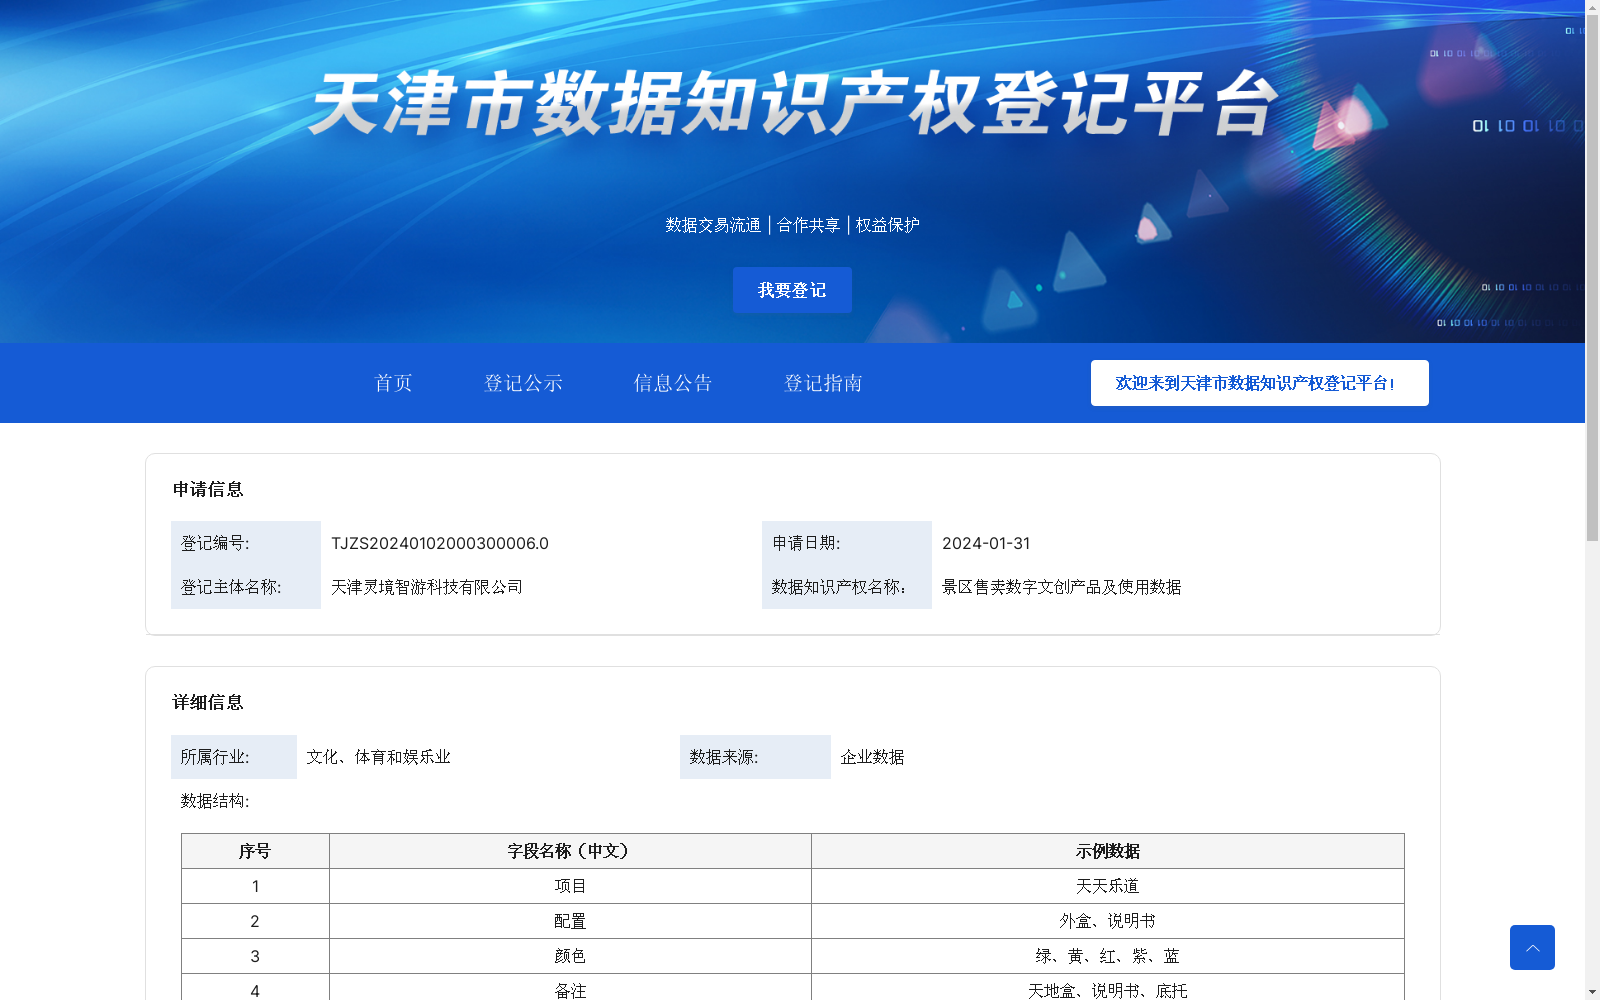Screen dimensions: 1600x1000
Task: Click the back-to-top arrow button
Action: (1532, 947)
